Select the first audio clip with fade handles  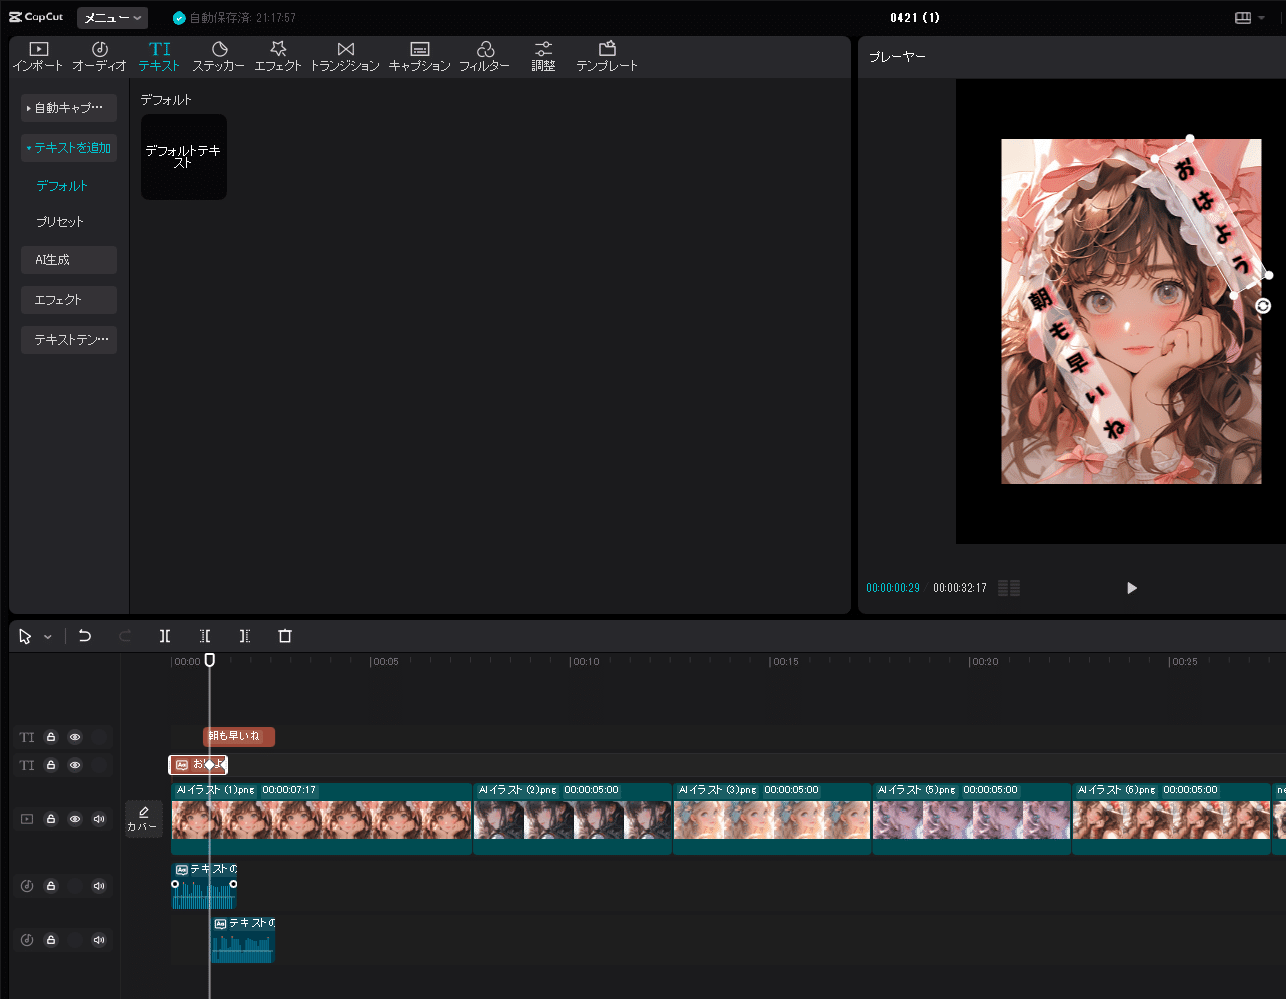click(x=204, y=886)
